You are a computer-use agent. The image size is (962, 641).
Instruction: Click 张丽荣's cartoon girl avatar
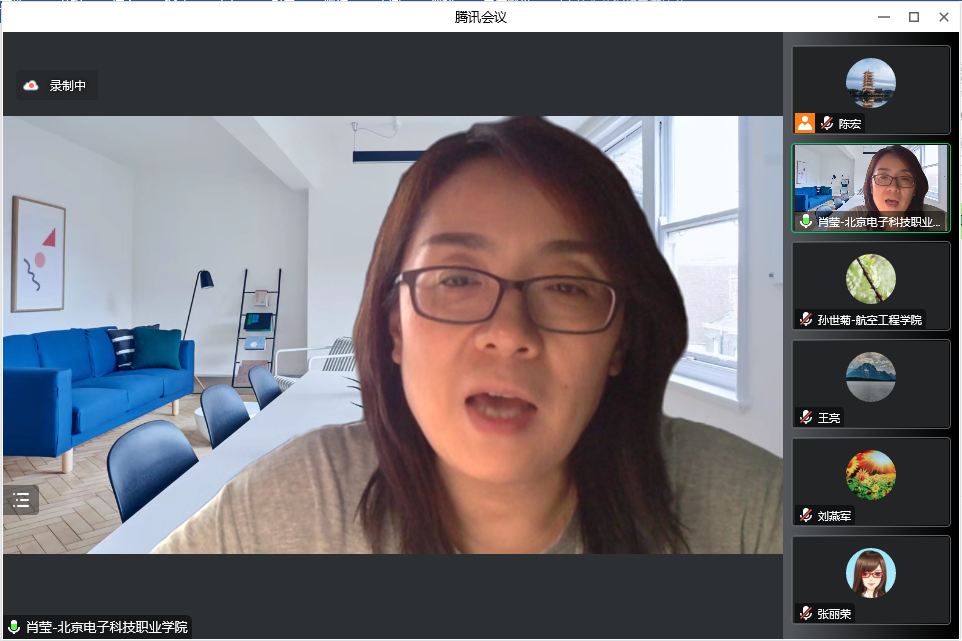point(870,573)
